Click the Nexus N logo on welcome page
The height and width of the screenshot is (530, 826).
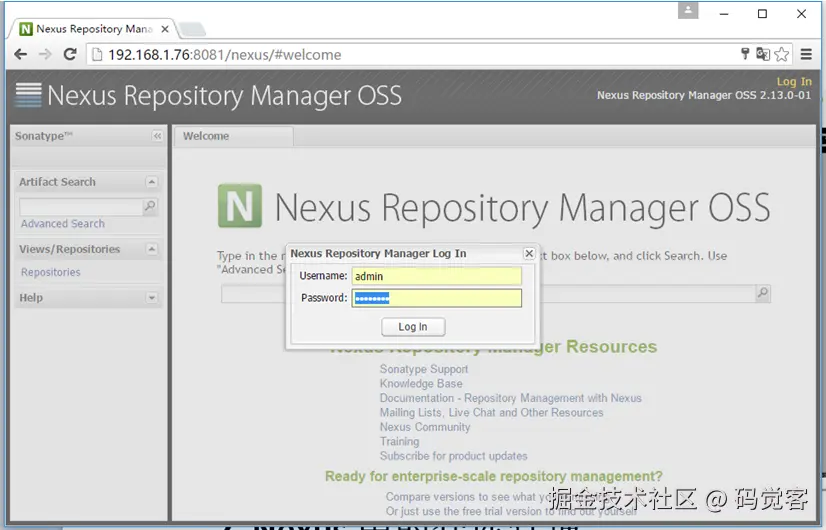(x=240, y=205)
